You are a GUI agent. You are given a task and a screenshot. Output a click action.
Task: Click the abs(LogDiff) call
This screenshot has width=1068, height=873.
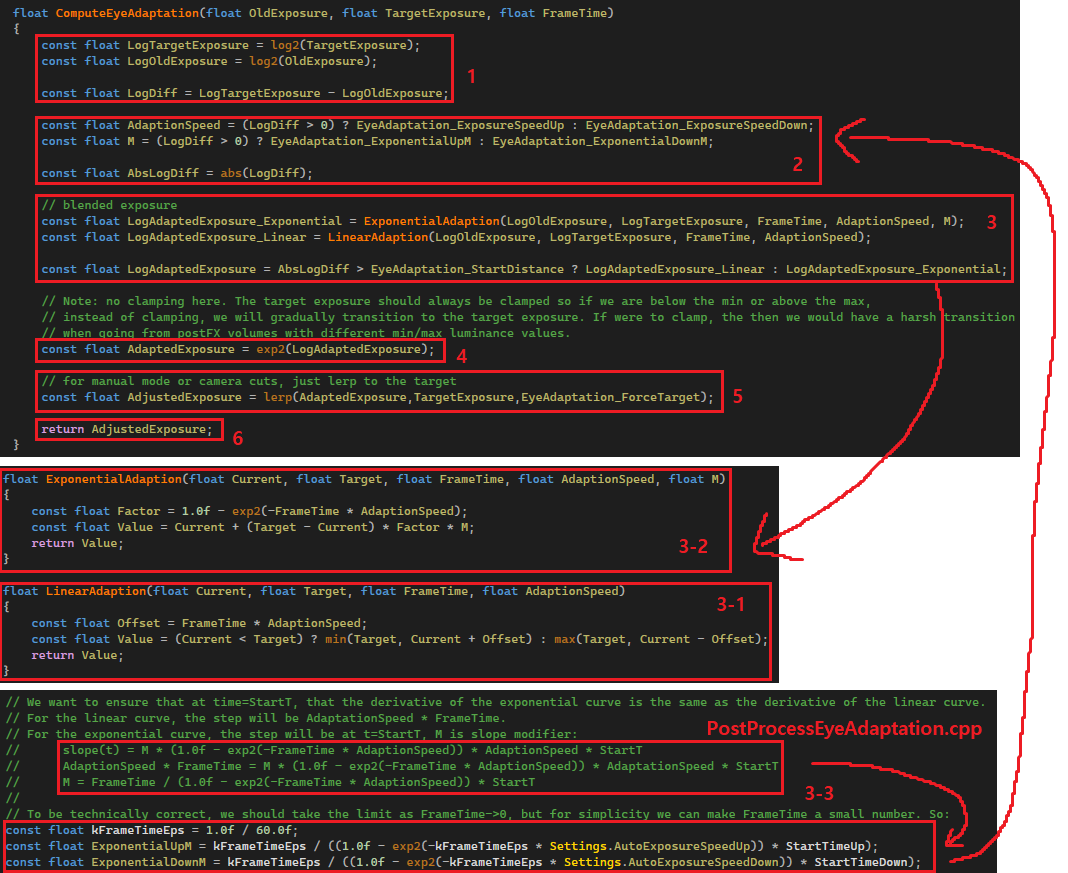point(263,174)
